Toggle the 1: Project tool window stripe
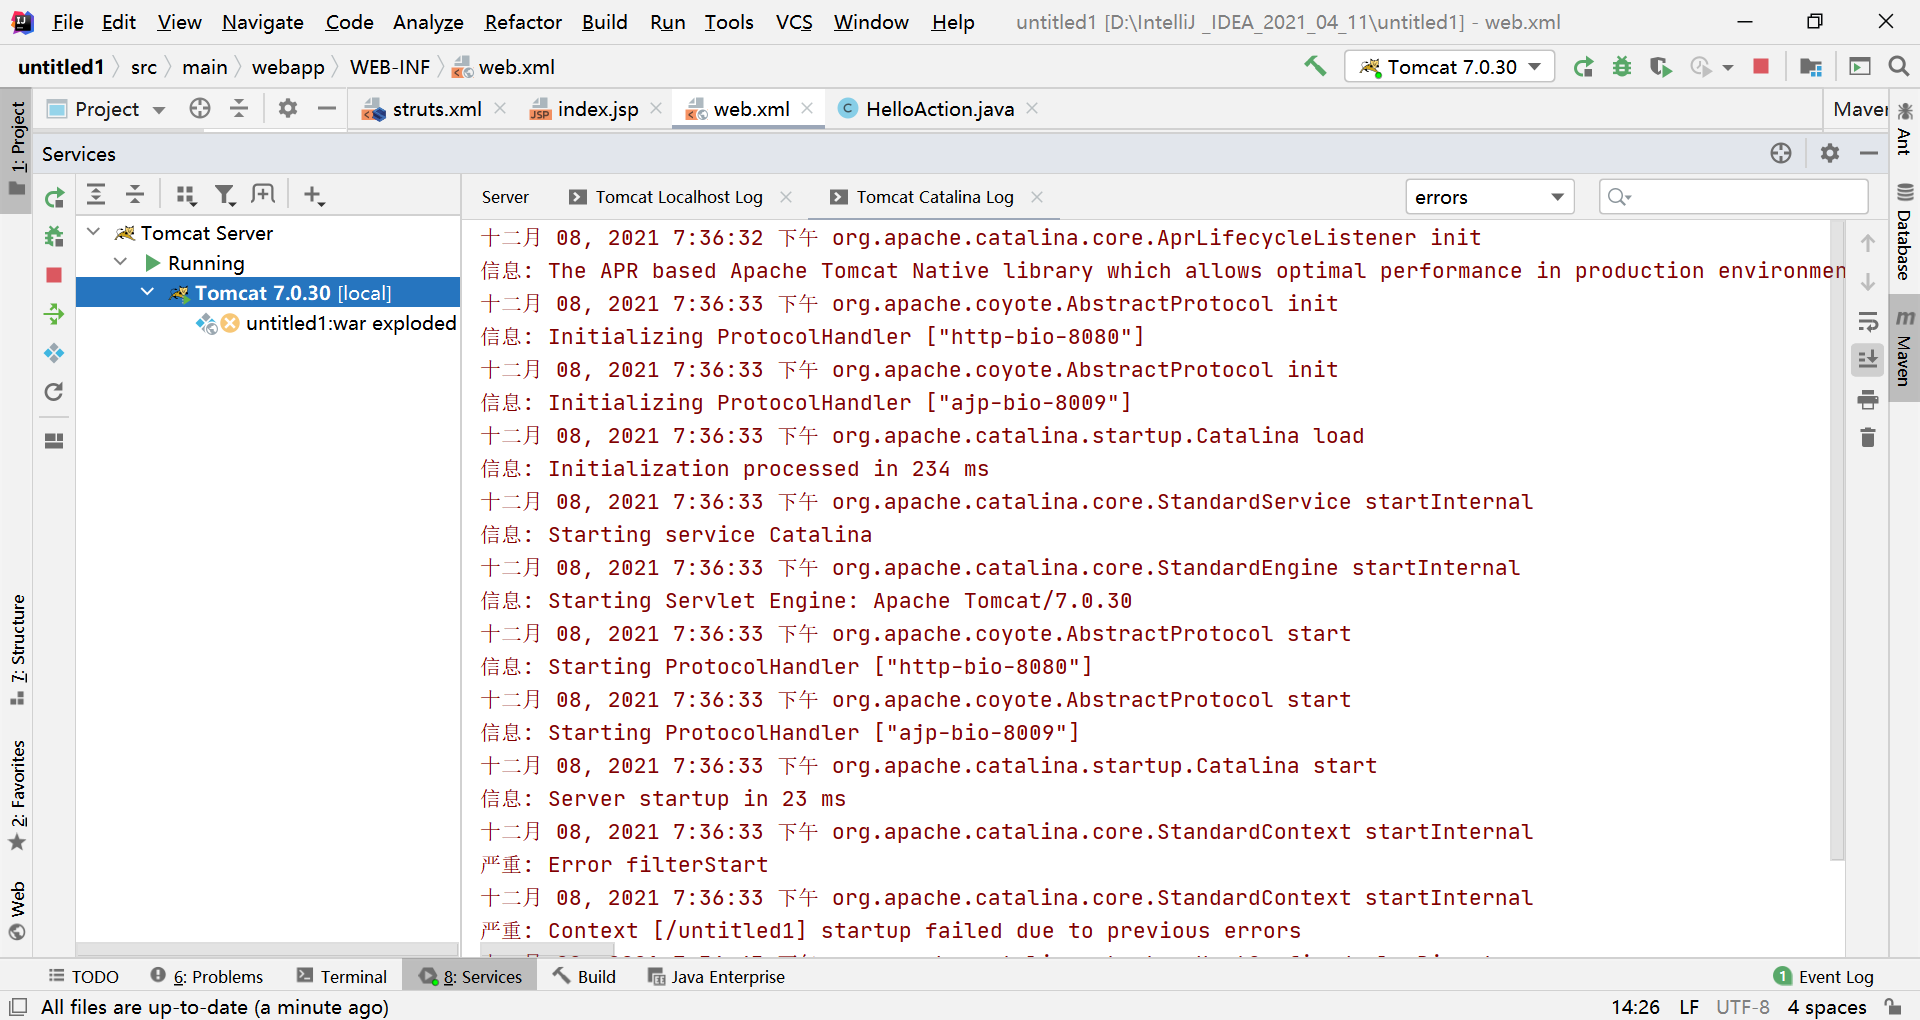 (x=17, y=148)
